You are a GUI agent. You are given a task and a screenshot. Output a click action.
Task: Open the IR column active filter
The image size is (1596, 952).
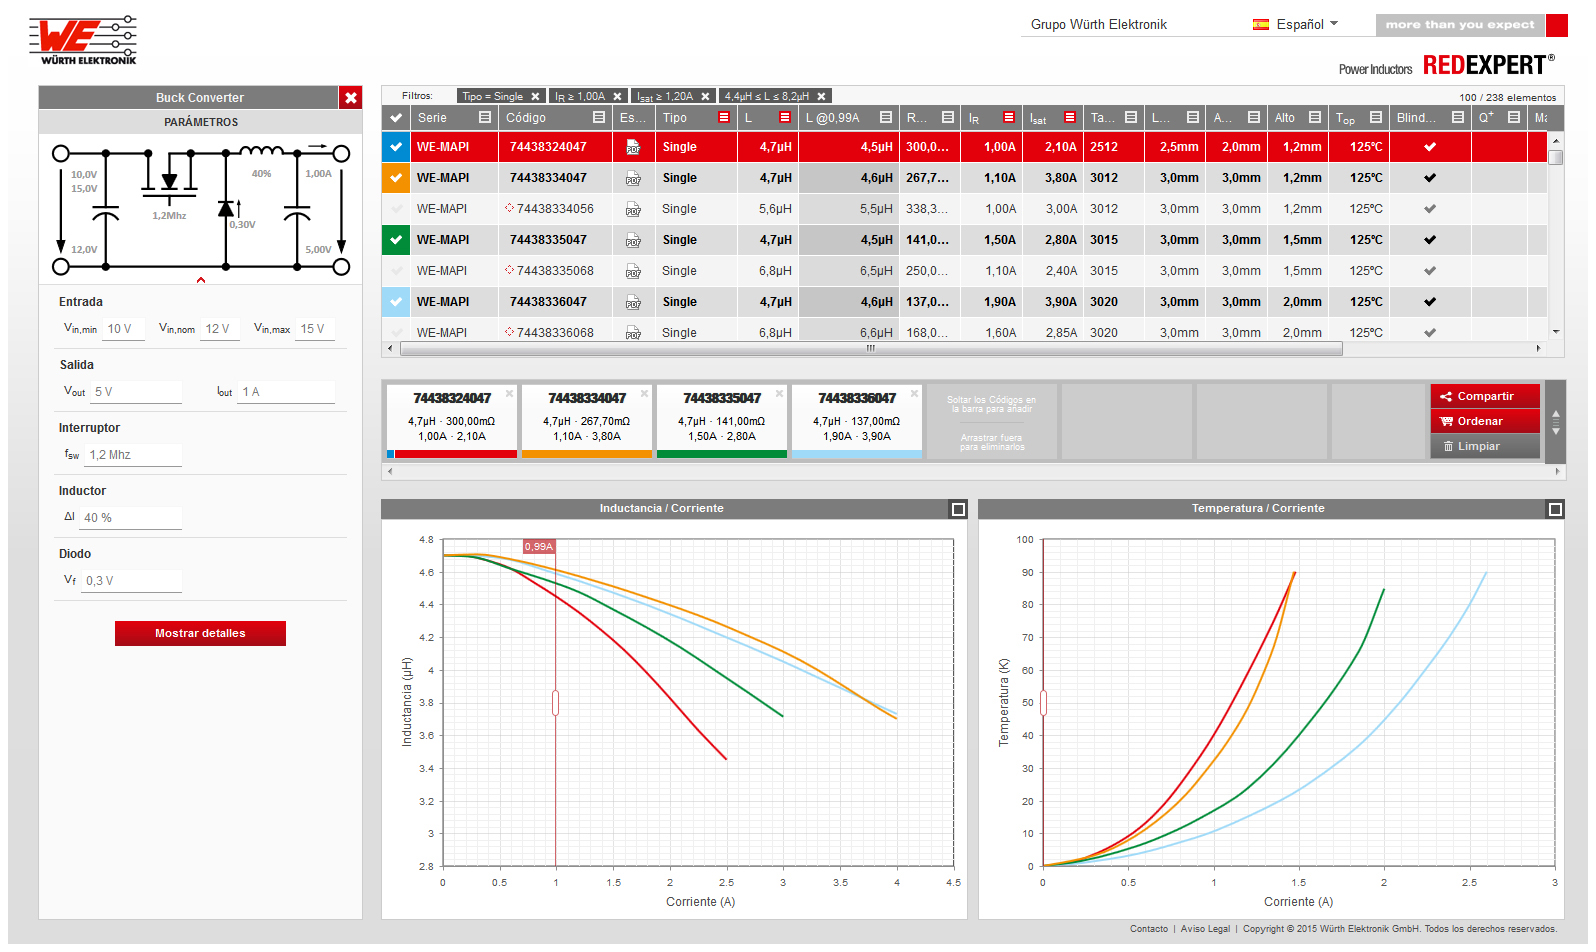click(1008, 118)
